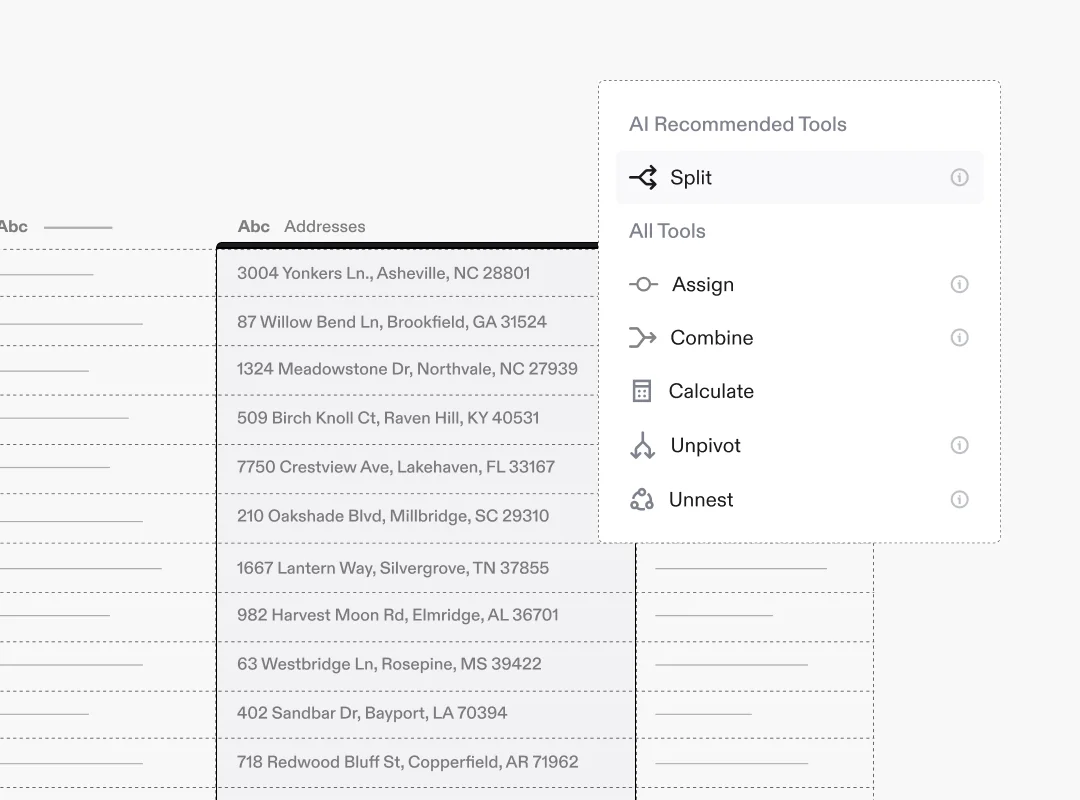View info for the Combine tool
The width and height of the screenshot is (1080, 800).
[959, 337]
